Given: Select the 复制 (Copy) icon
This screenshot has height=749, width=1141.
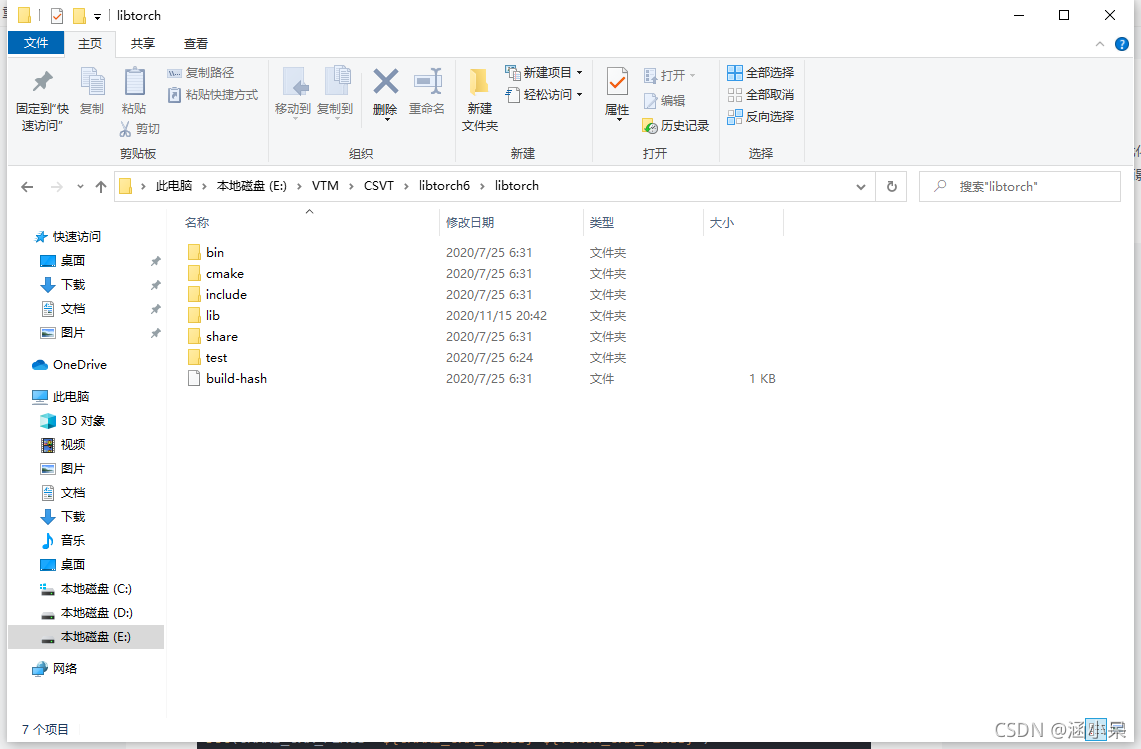Looking at the screenshot, I should (92, 88).
